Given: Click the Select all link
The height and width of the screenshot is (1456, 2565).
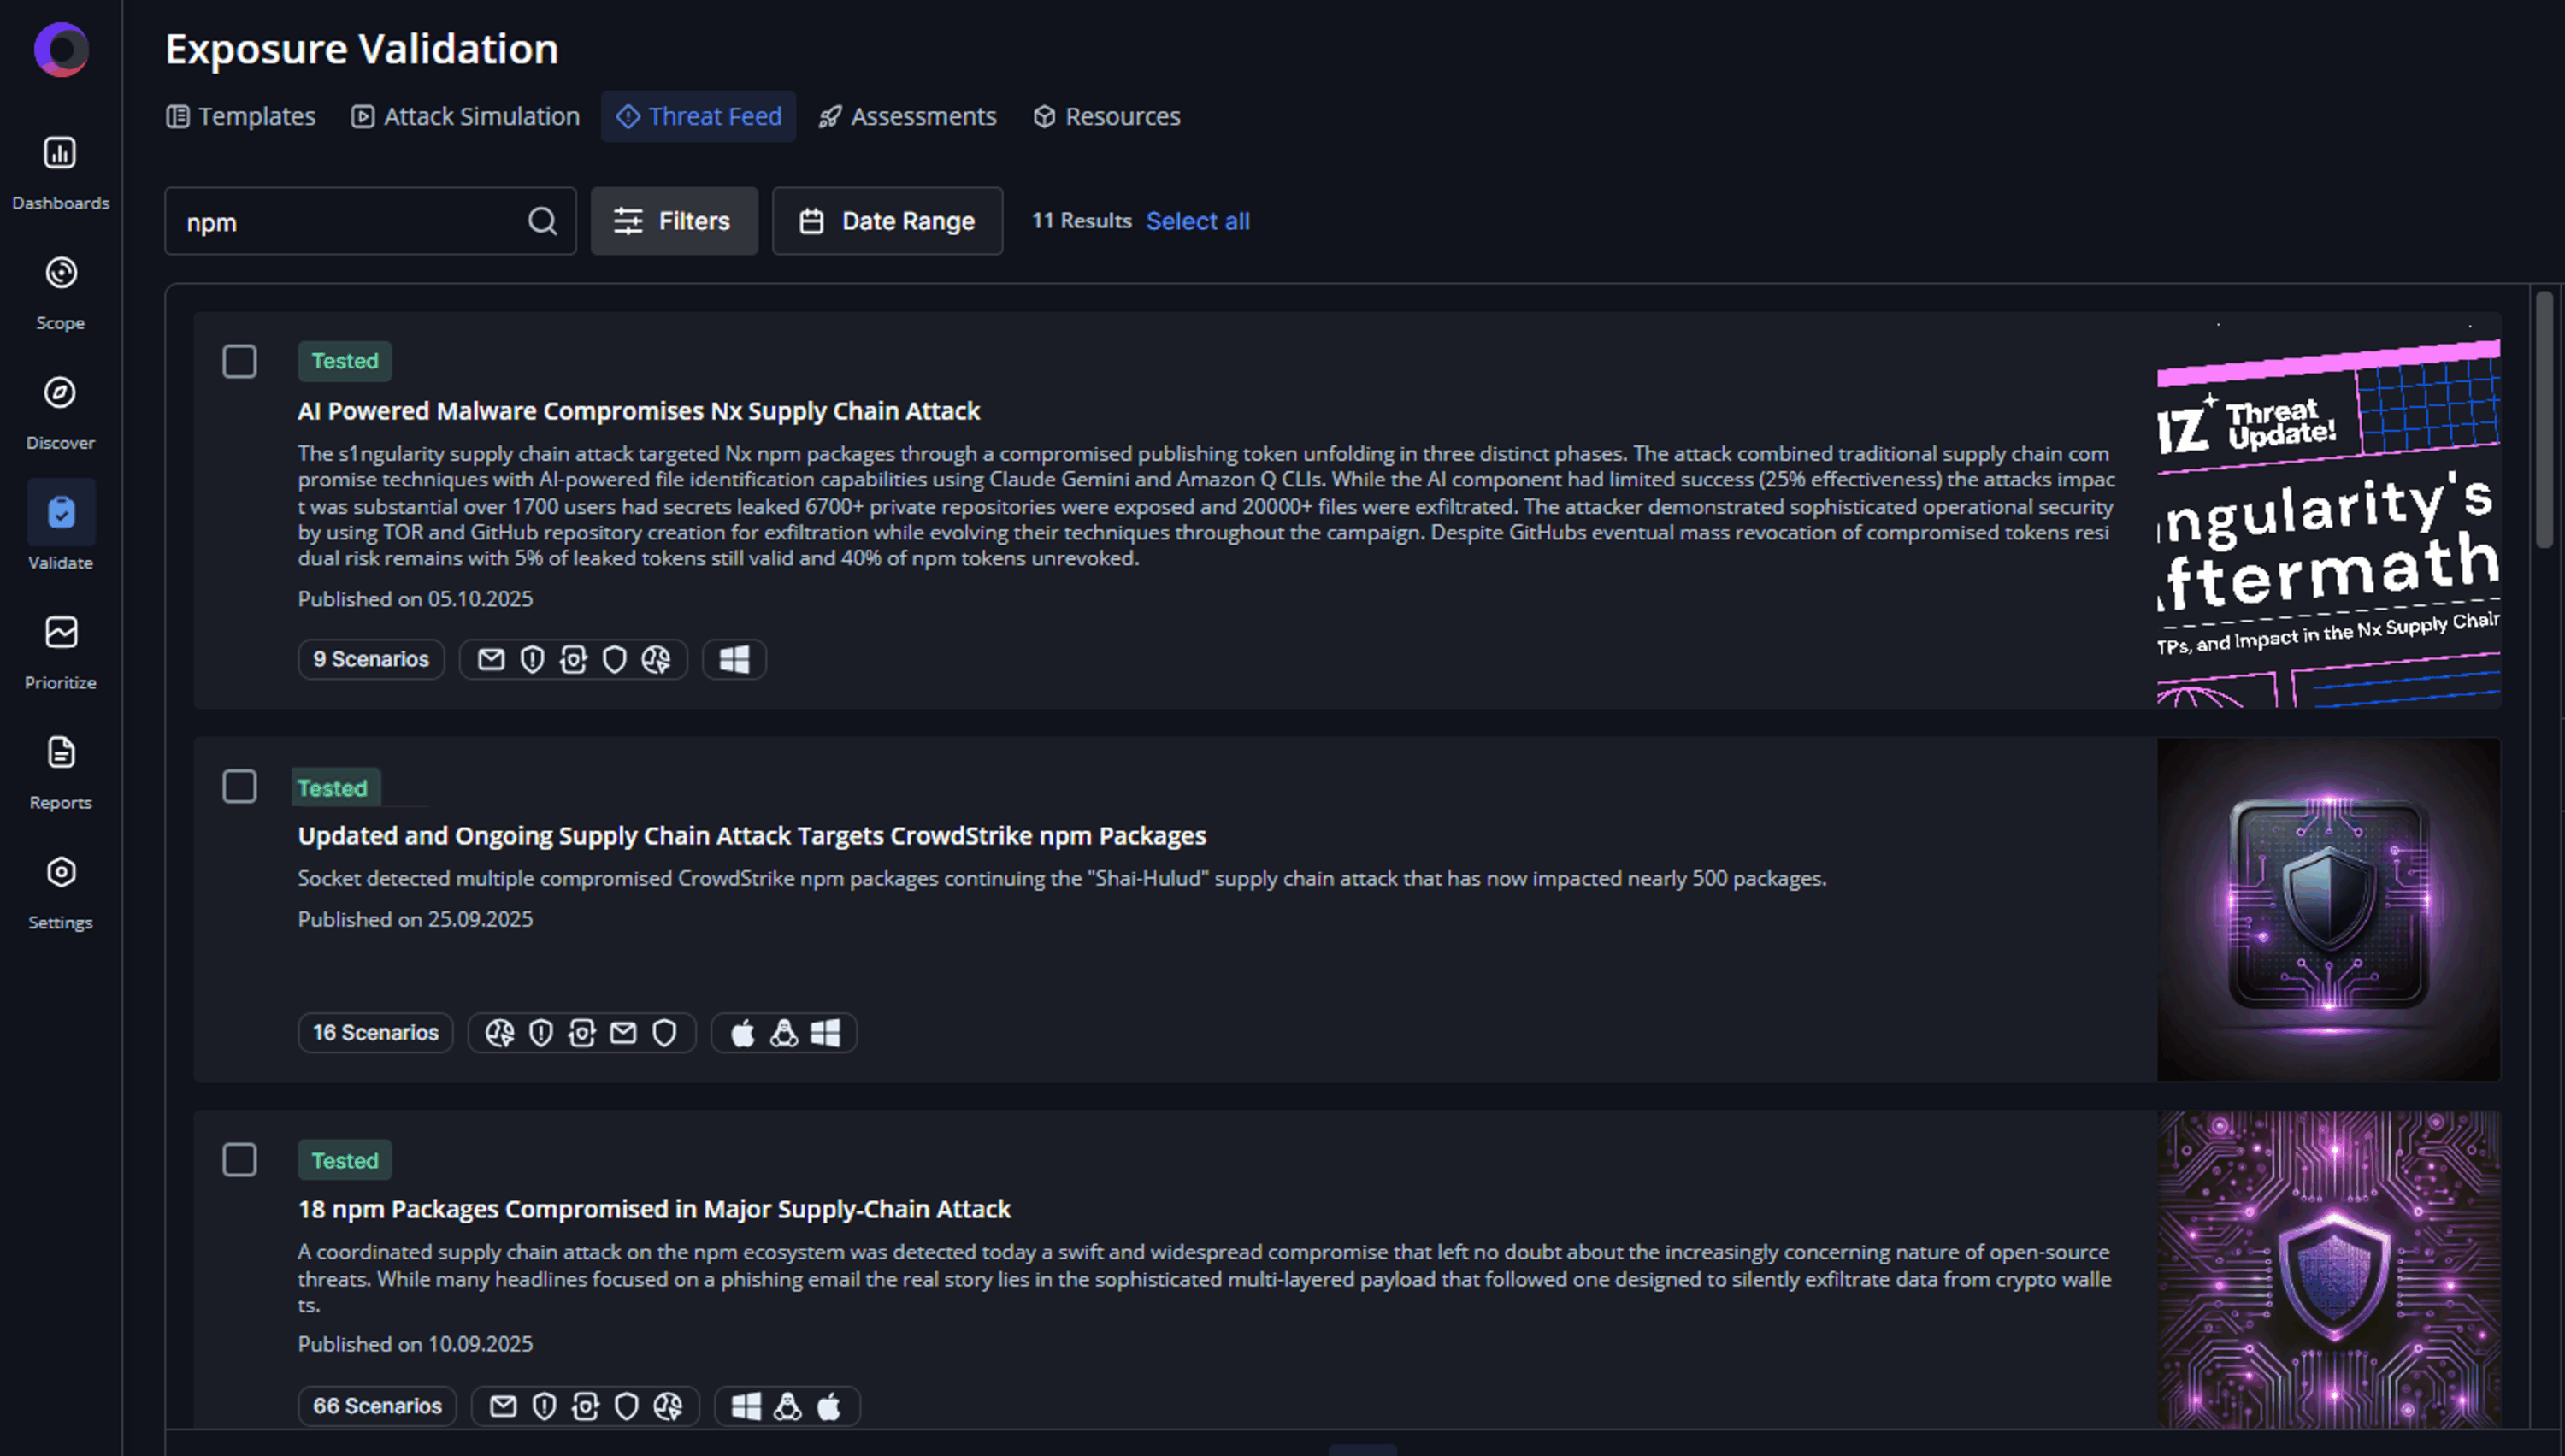Looking at the screenshot, I should coord(1197,221).
